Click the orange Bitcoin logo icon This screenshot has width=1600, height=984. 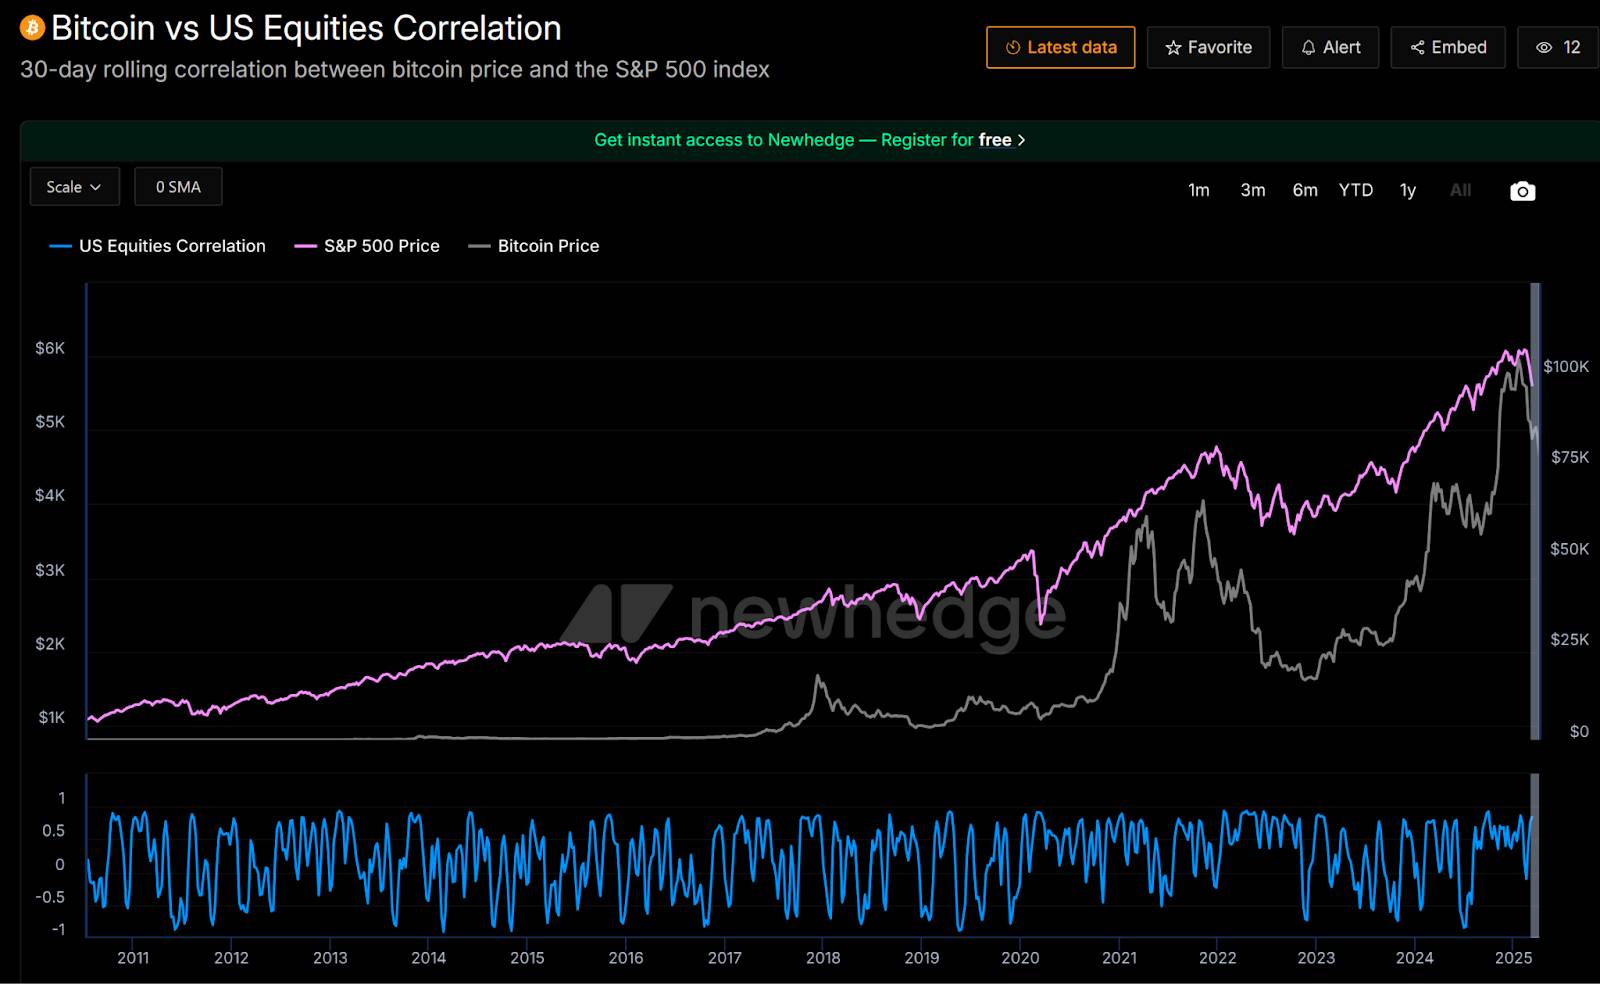point(32,28)
